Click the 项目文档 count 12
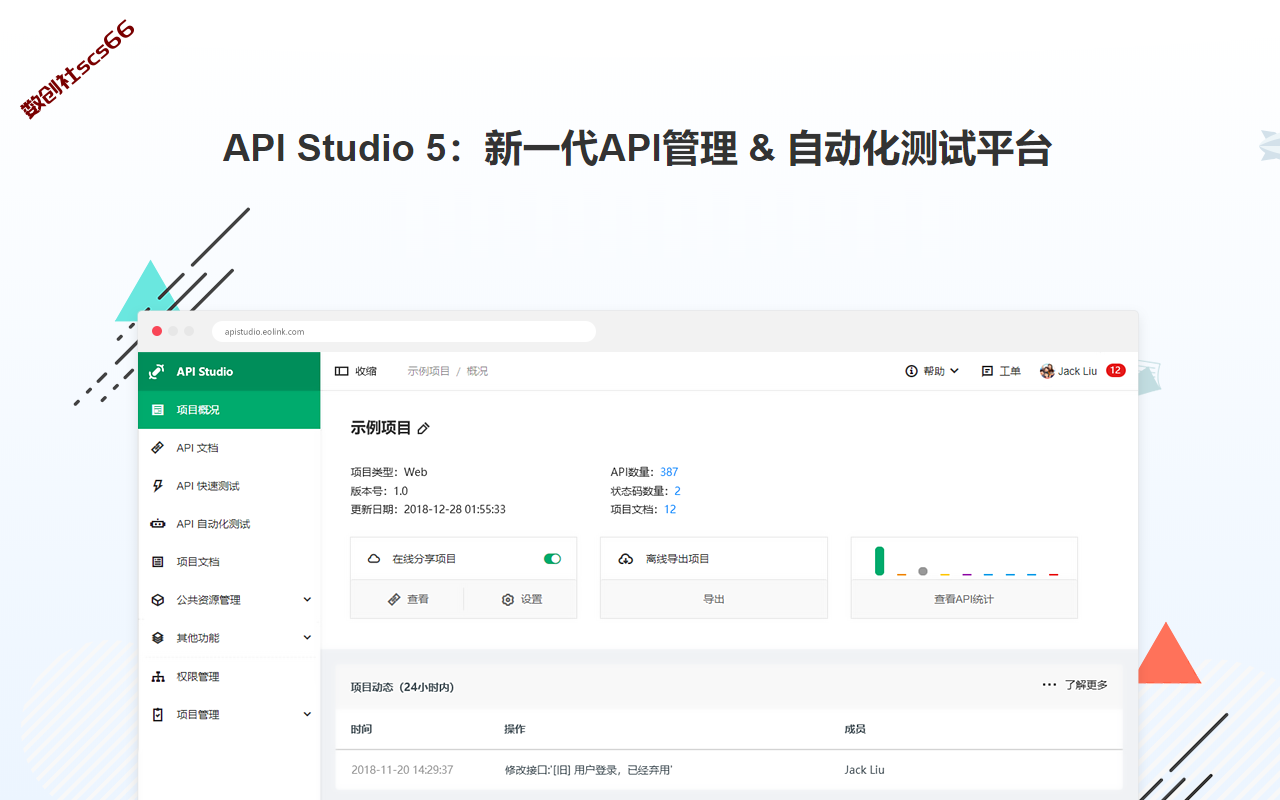Image resolution: width=1280 pixels, height=800 pixels. pos(670,509)
